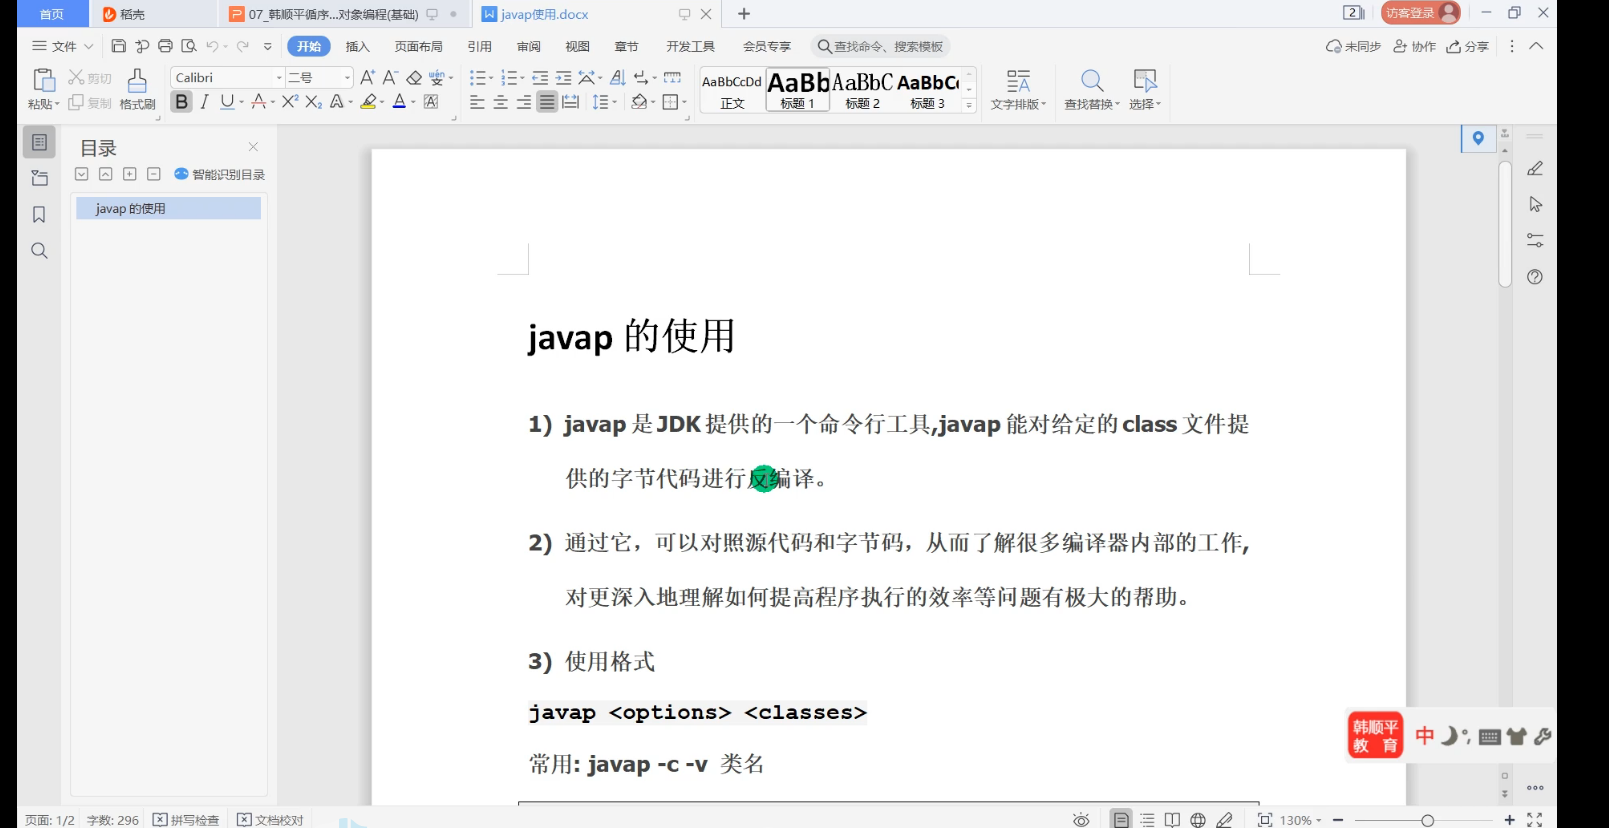Apply subscript formatting
This screenshot has height=828, width=1609.
pyautogui.click(x=313, y=101)
